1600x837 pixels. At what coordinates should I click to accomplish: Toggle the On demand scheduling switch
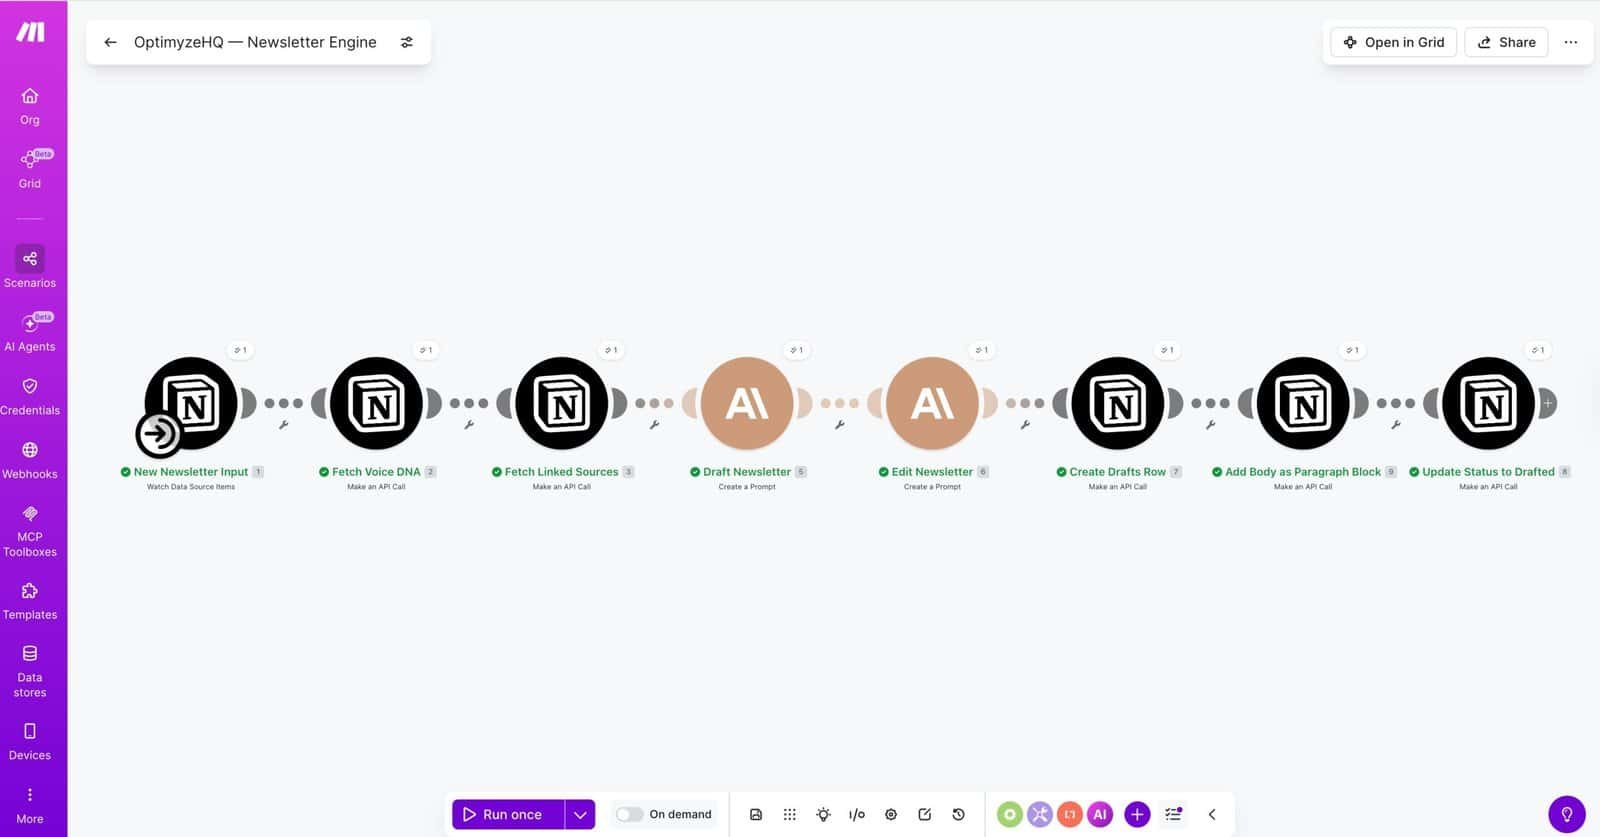629,814
